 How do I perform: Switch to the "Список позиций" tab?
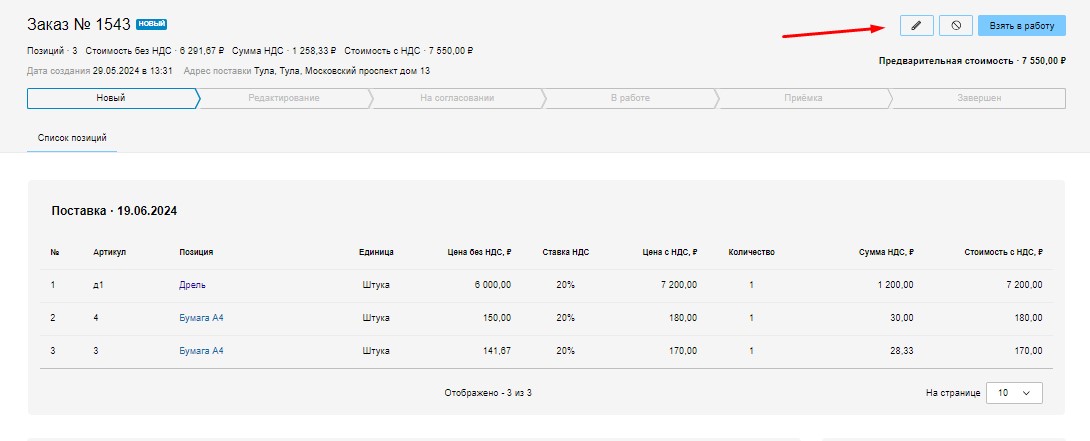coord(72,138)
